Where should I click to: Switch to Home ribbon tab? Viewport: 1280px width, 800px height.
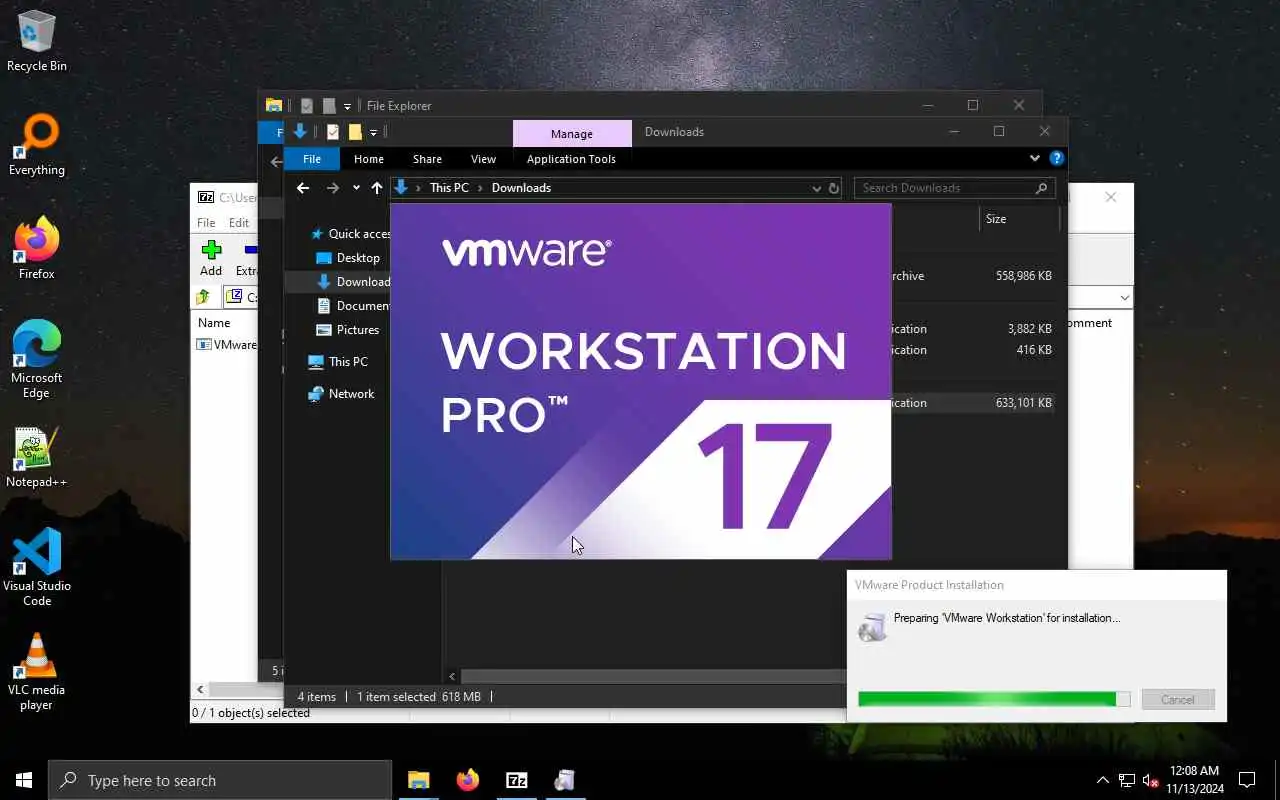369,159
